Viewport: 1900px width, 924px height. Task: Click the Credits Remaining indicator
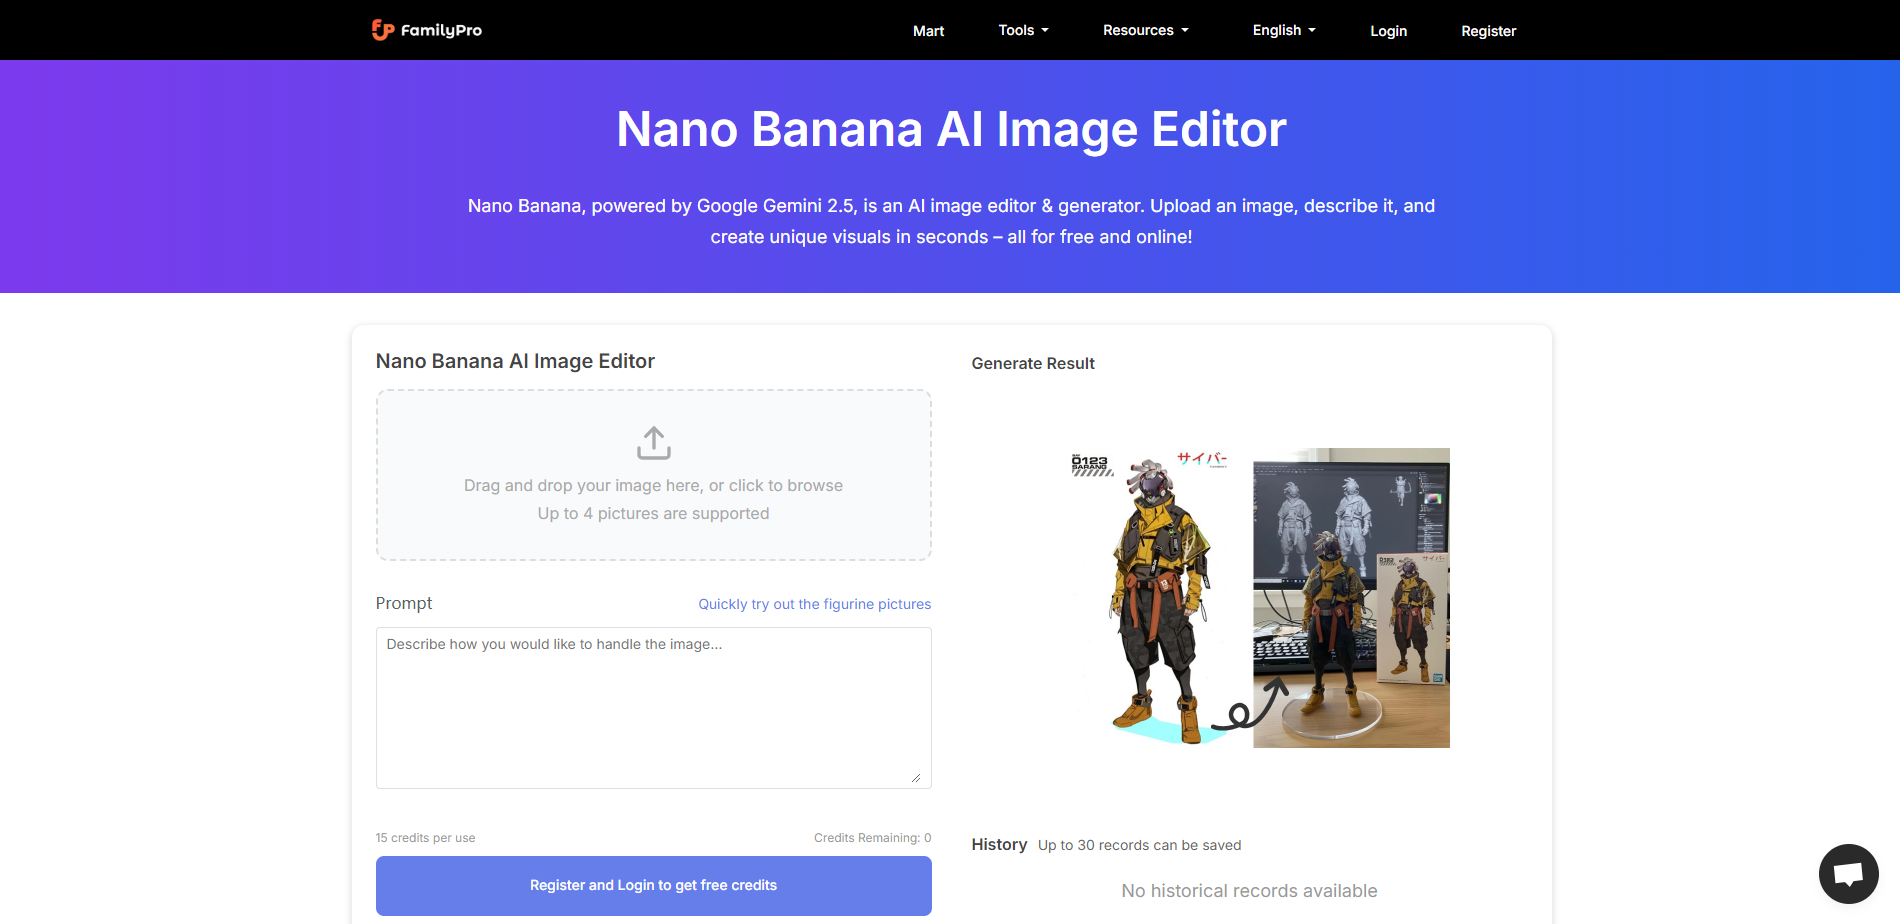pyautogui.click(x=872, y=838)
